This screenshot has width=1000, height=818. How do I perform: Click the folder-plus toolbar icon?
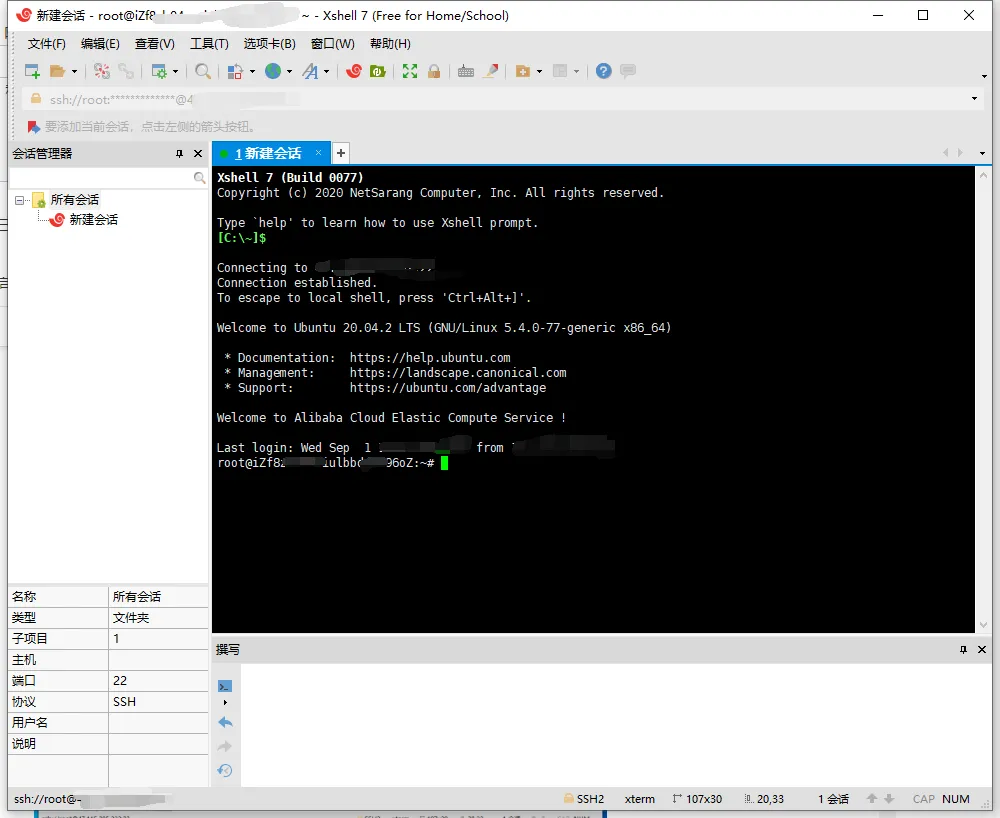click(523, 71)
